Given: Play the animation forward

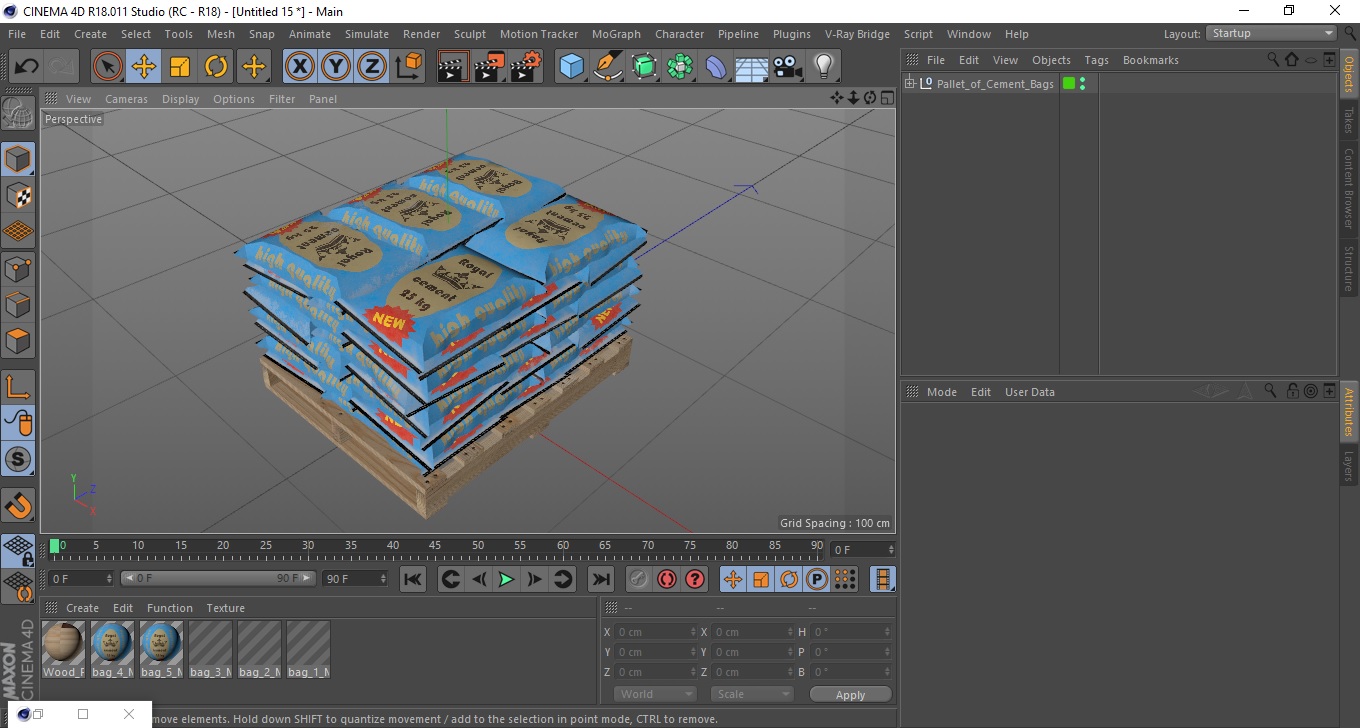Looking at the screenshot, I should (x=506, y=579).
